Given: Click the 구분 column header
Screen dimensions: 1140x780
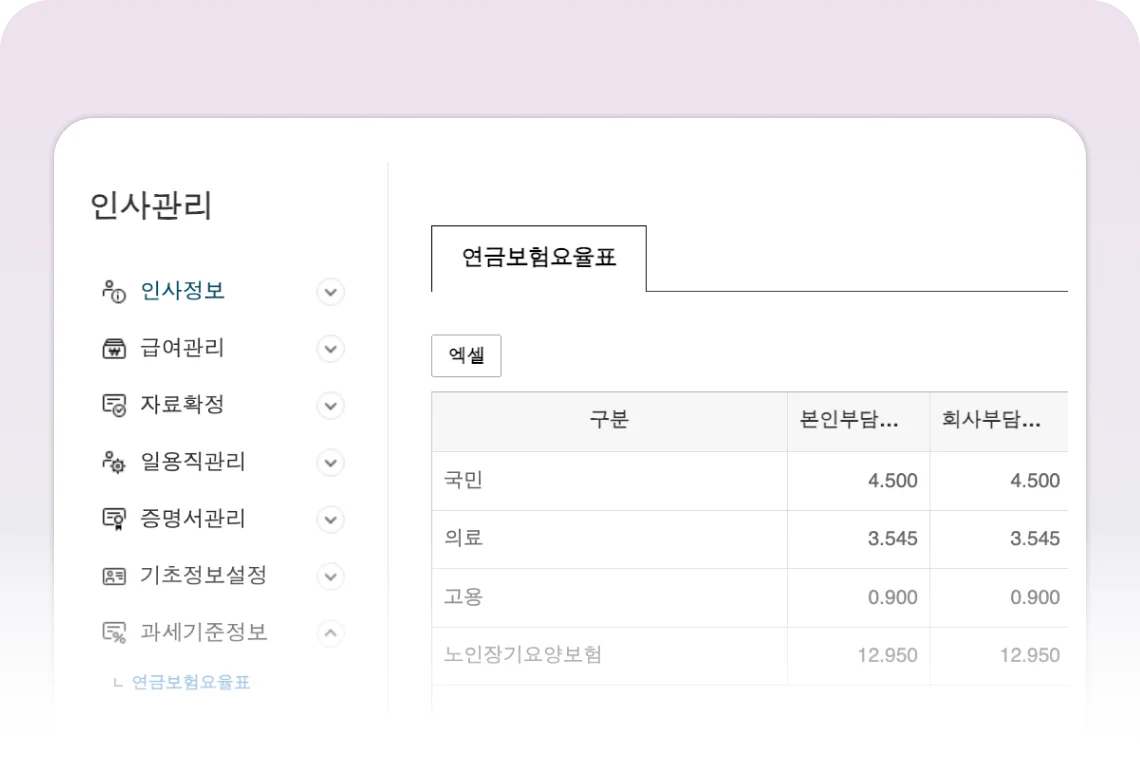Looking at the screenshot, I should tap(608, 421).
